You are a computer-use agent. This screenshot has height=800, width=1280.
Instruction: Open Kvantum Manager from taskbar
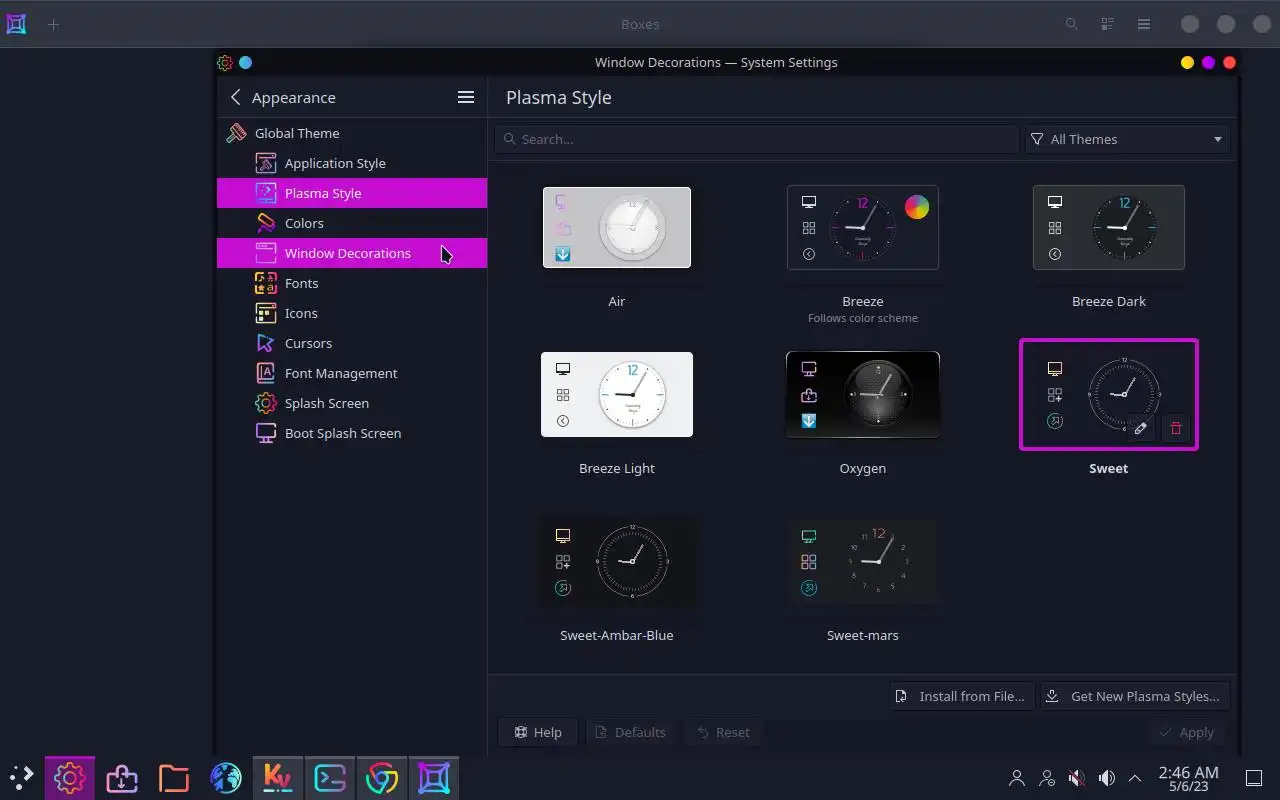278,778
